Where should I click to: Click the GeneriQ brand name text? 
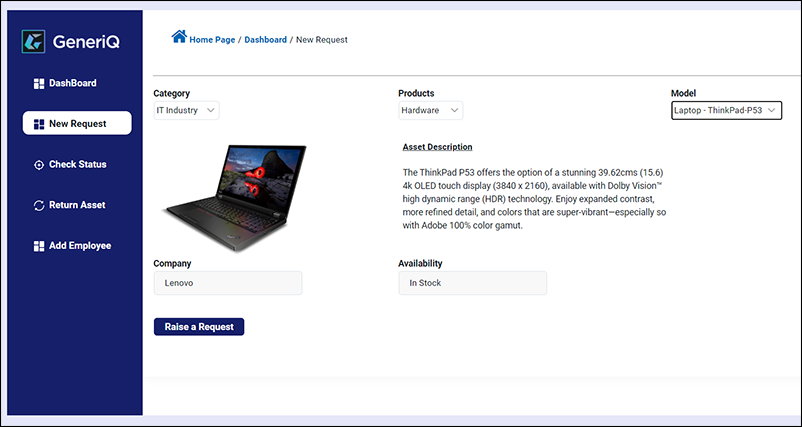coord(86,42)
